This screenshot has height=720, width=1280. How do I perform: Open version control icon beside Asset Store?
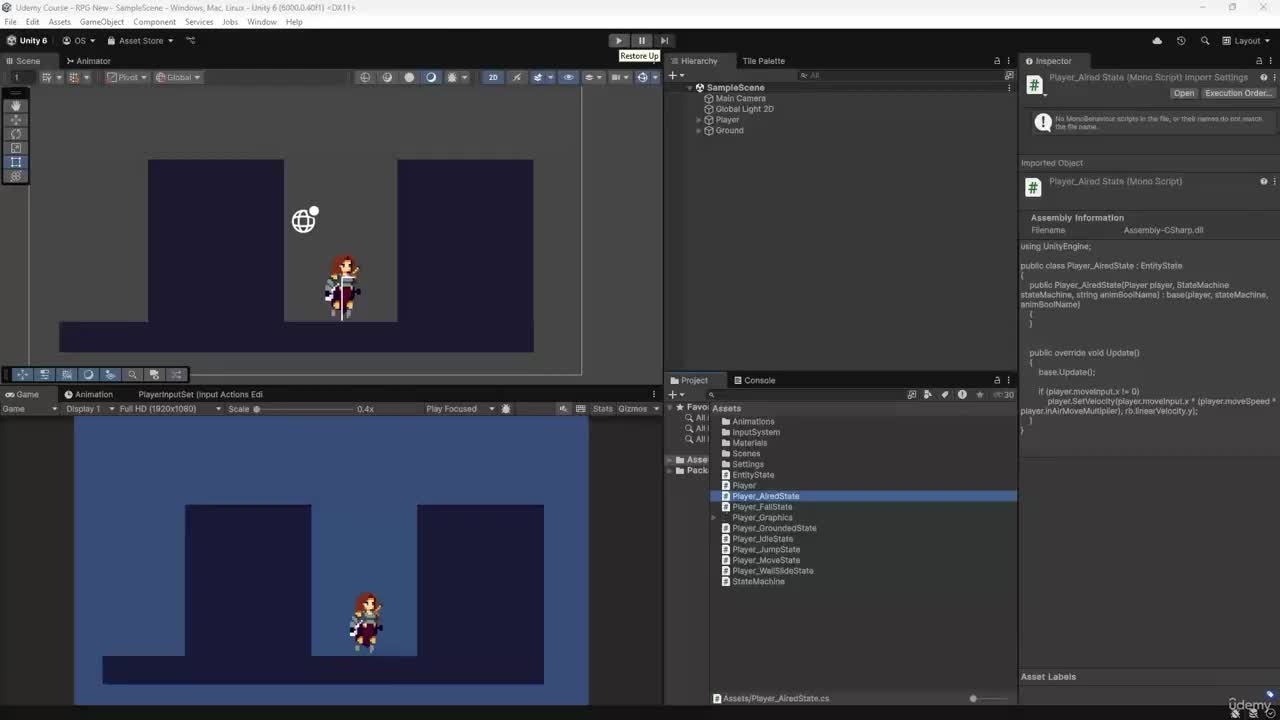(x=190, y=41)
